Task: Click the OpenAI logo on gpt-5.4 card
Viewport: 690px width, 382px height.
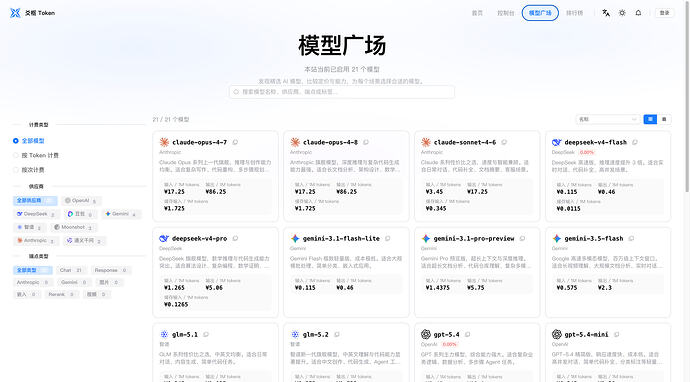Action: [426, 334]
